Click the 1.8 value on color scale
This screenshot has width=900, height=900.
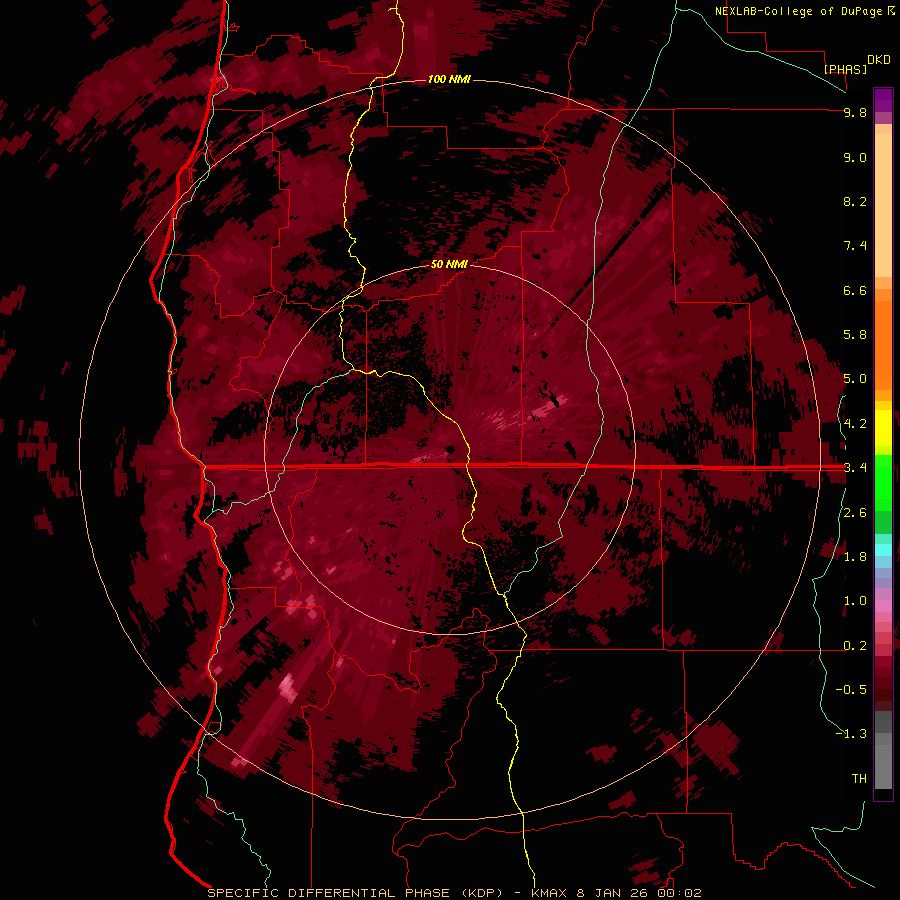coord(855,557)
